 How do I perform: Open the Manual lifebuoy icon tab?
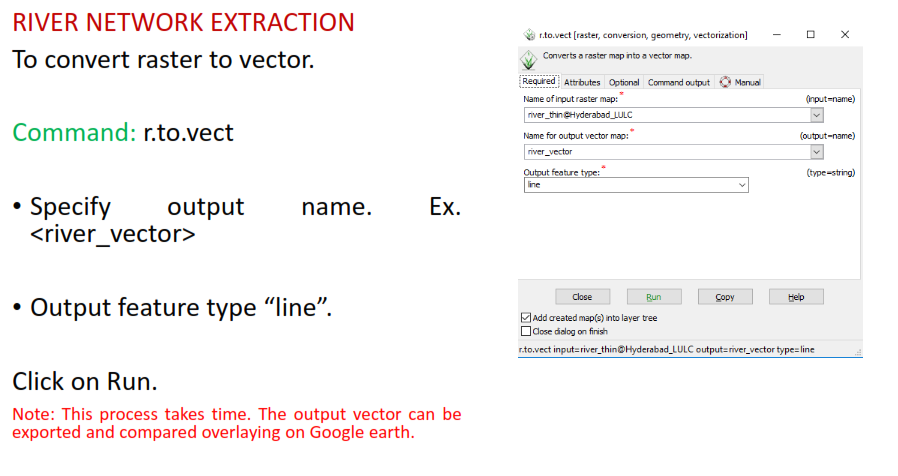739,82
